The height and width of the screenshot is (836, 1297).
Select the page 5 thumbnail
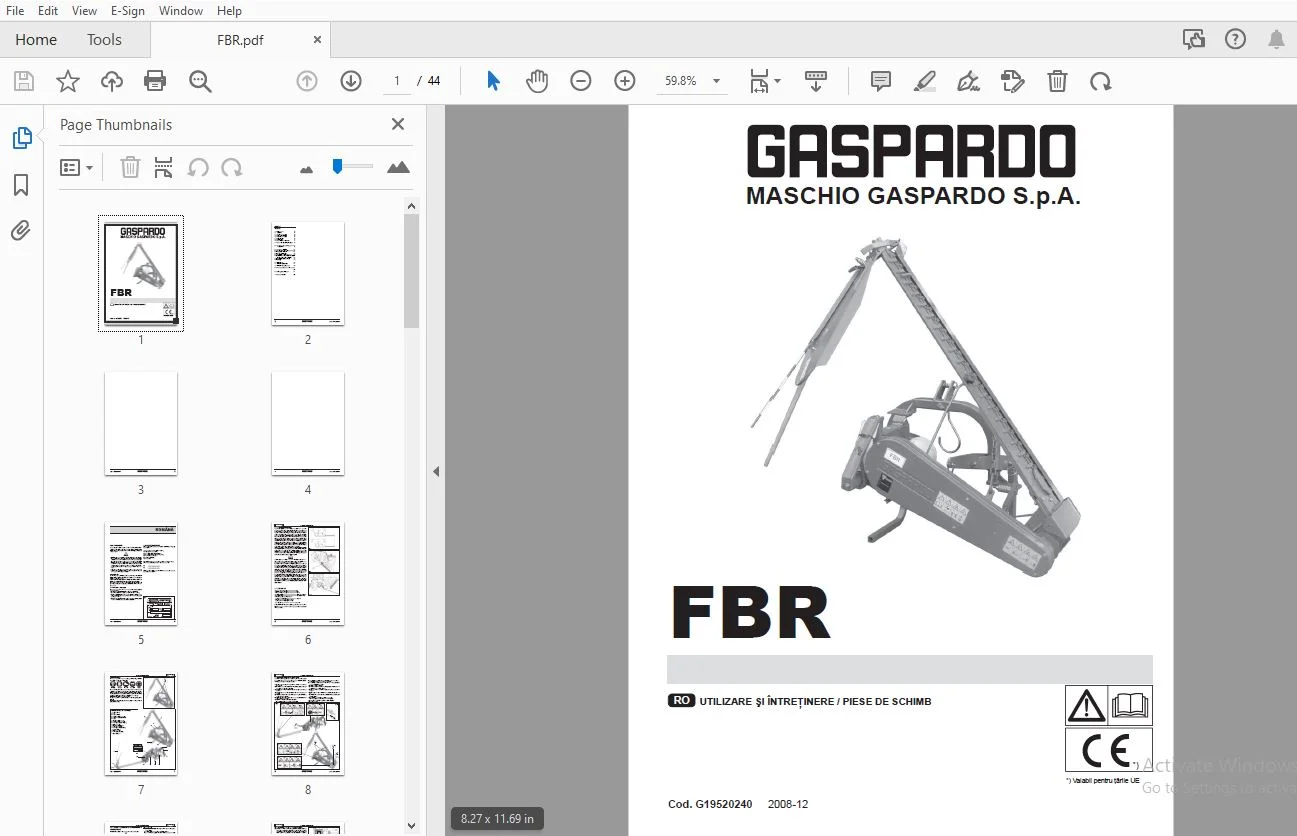141,573
